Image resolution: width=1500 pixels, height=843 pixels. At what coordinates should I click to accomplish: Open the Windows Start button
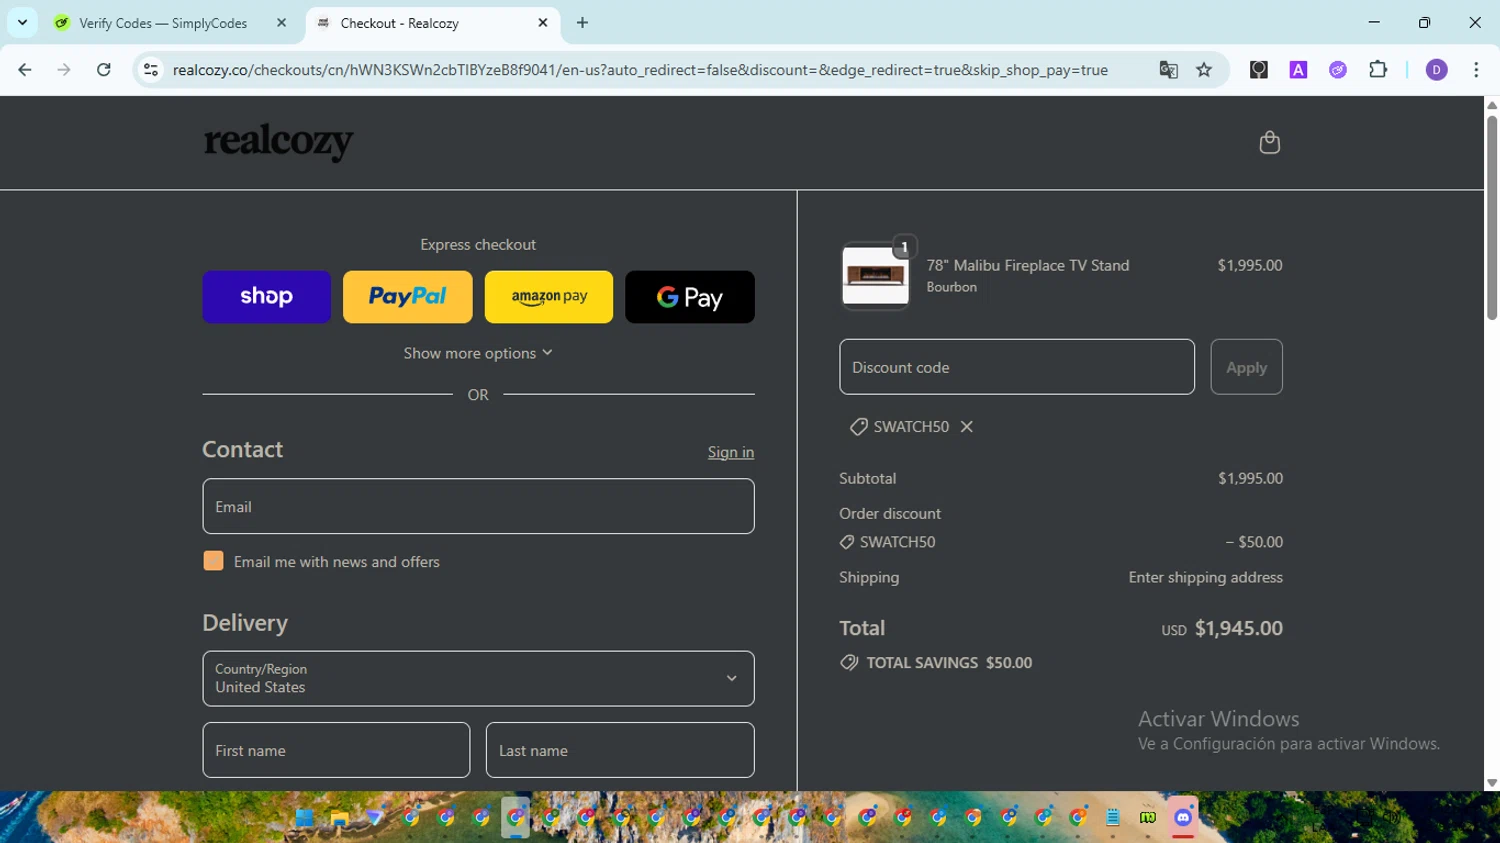point(304,817)
